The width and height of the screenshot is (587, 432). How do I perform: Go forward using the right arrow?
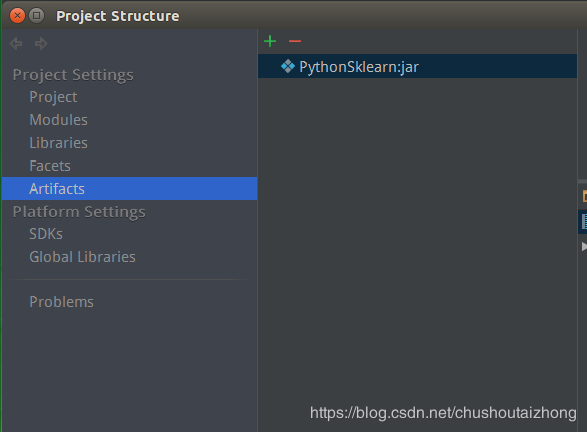(x=41, y=43)
